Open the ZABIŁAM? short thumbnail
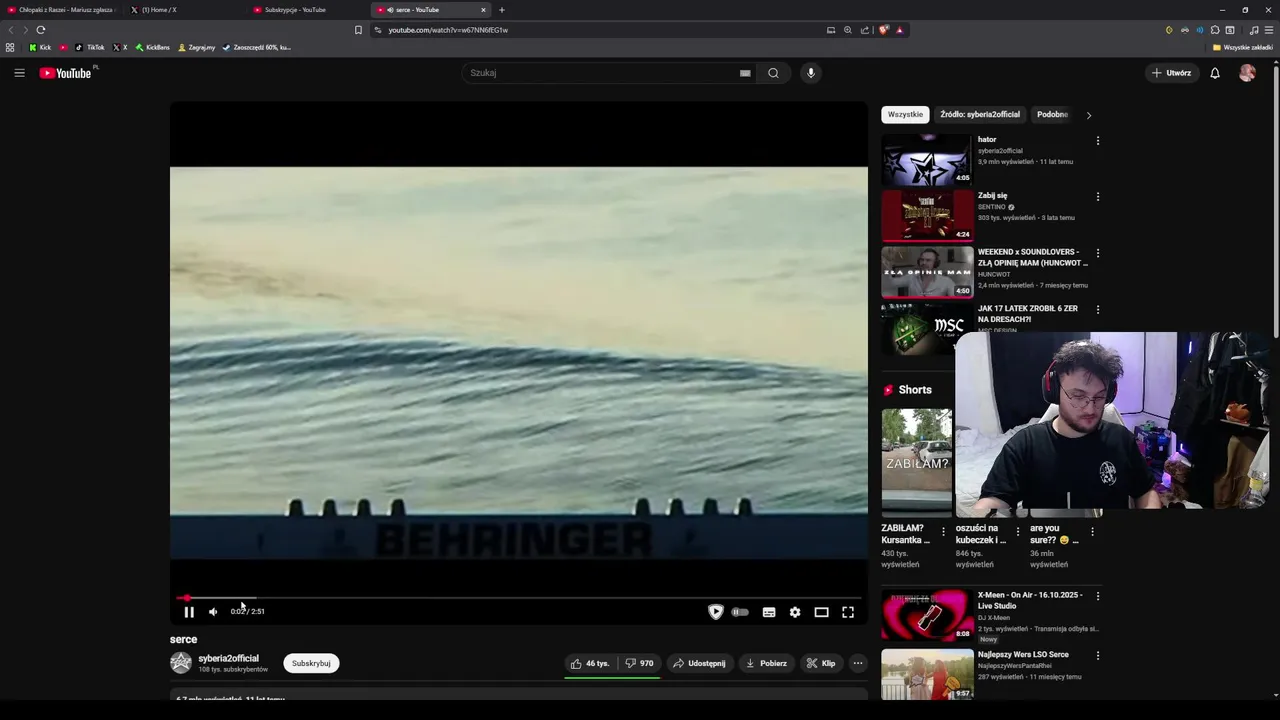The width and height of the screenshot is (1280, 720). point(917,463)
